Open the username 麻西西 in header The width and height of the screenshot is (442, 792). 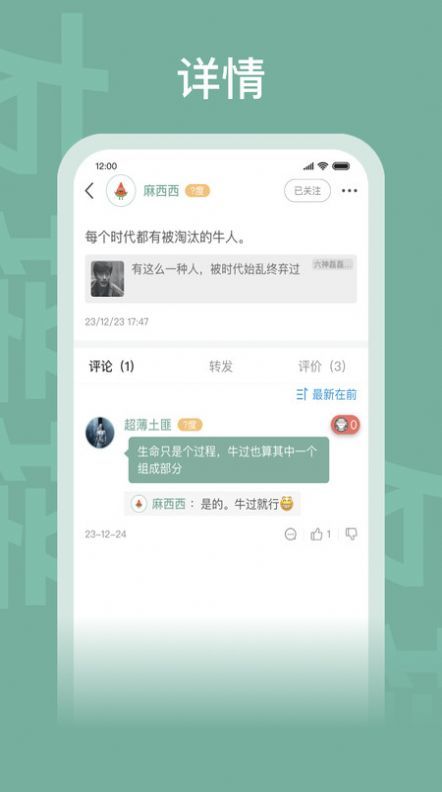coord(161,191)
